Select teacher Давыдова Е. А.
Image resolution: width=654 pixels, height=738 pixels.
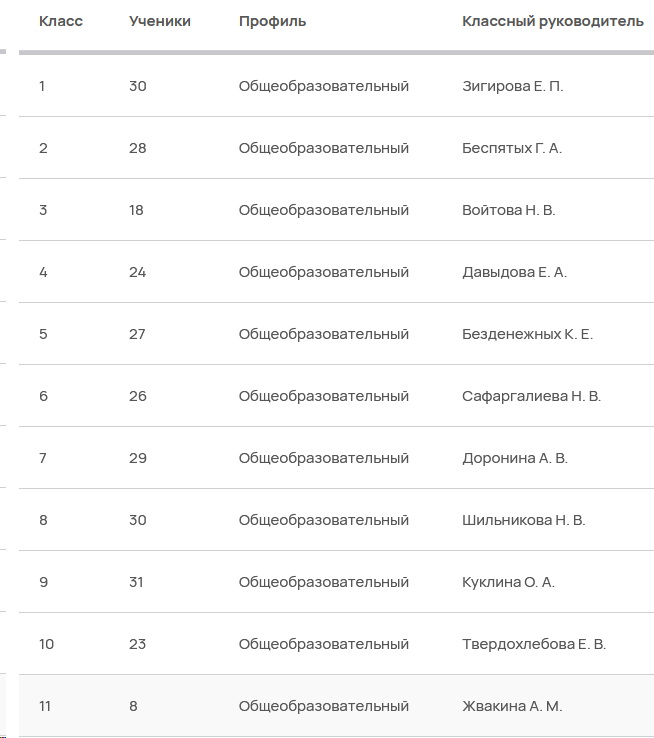click(x=514, y=272)
